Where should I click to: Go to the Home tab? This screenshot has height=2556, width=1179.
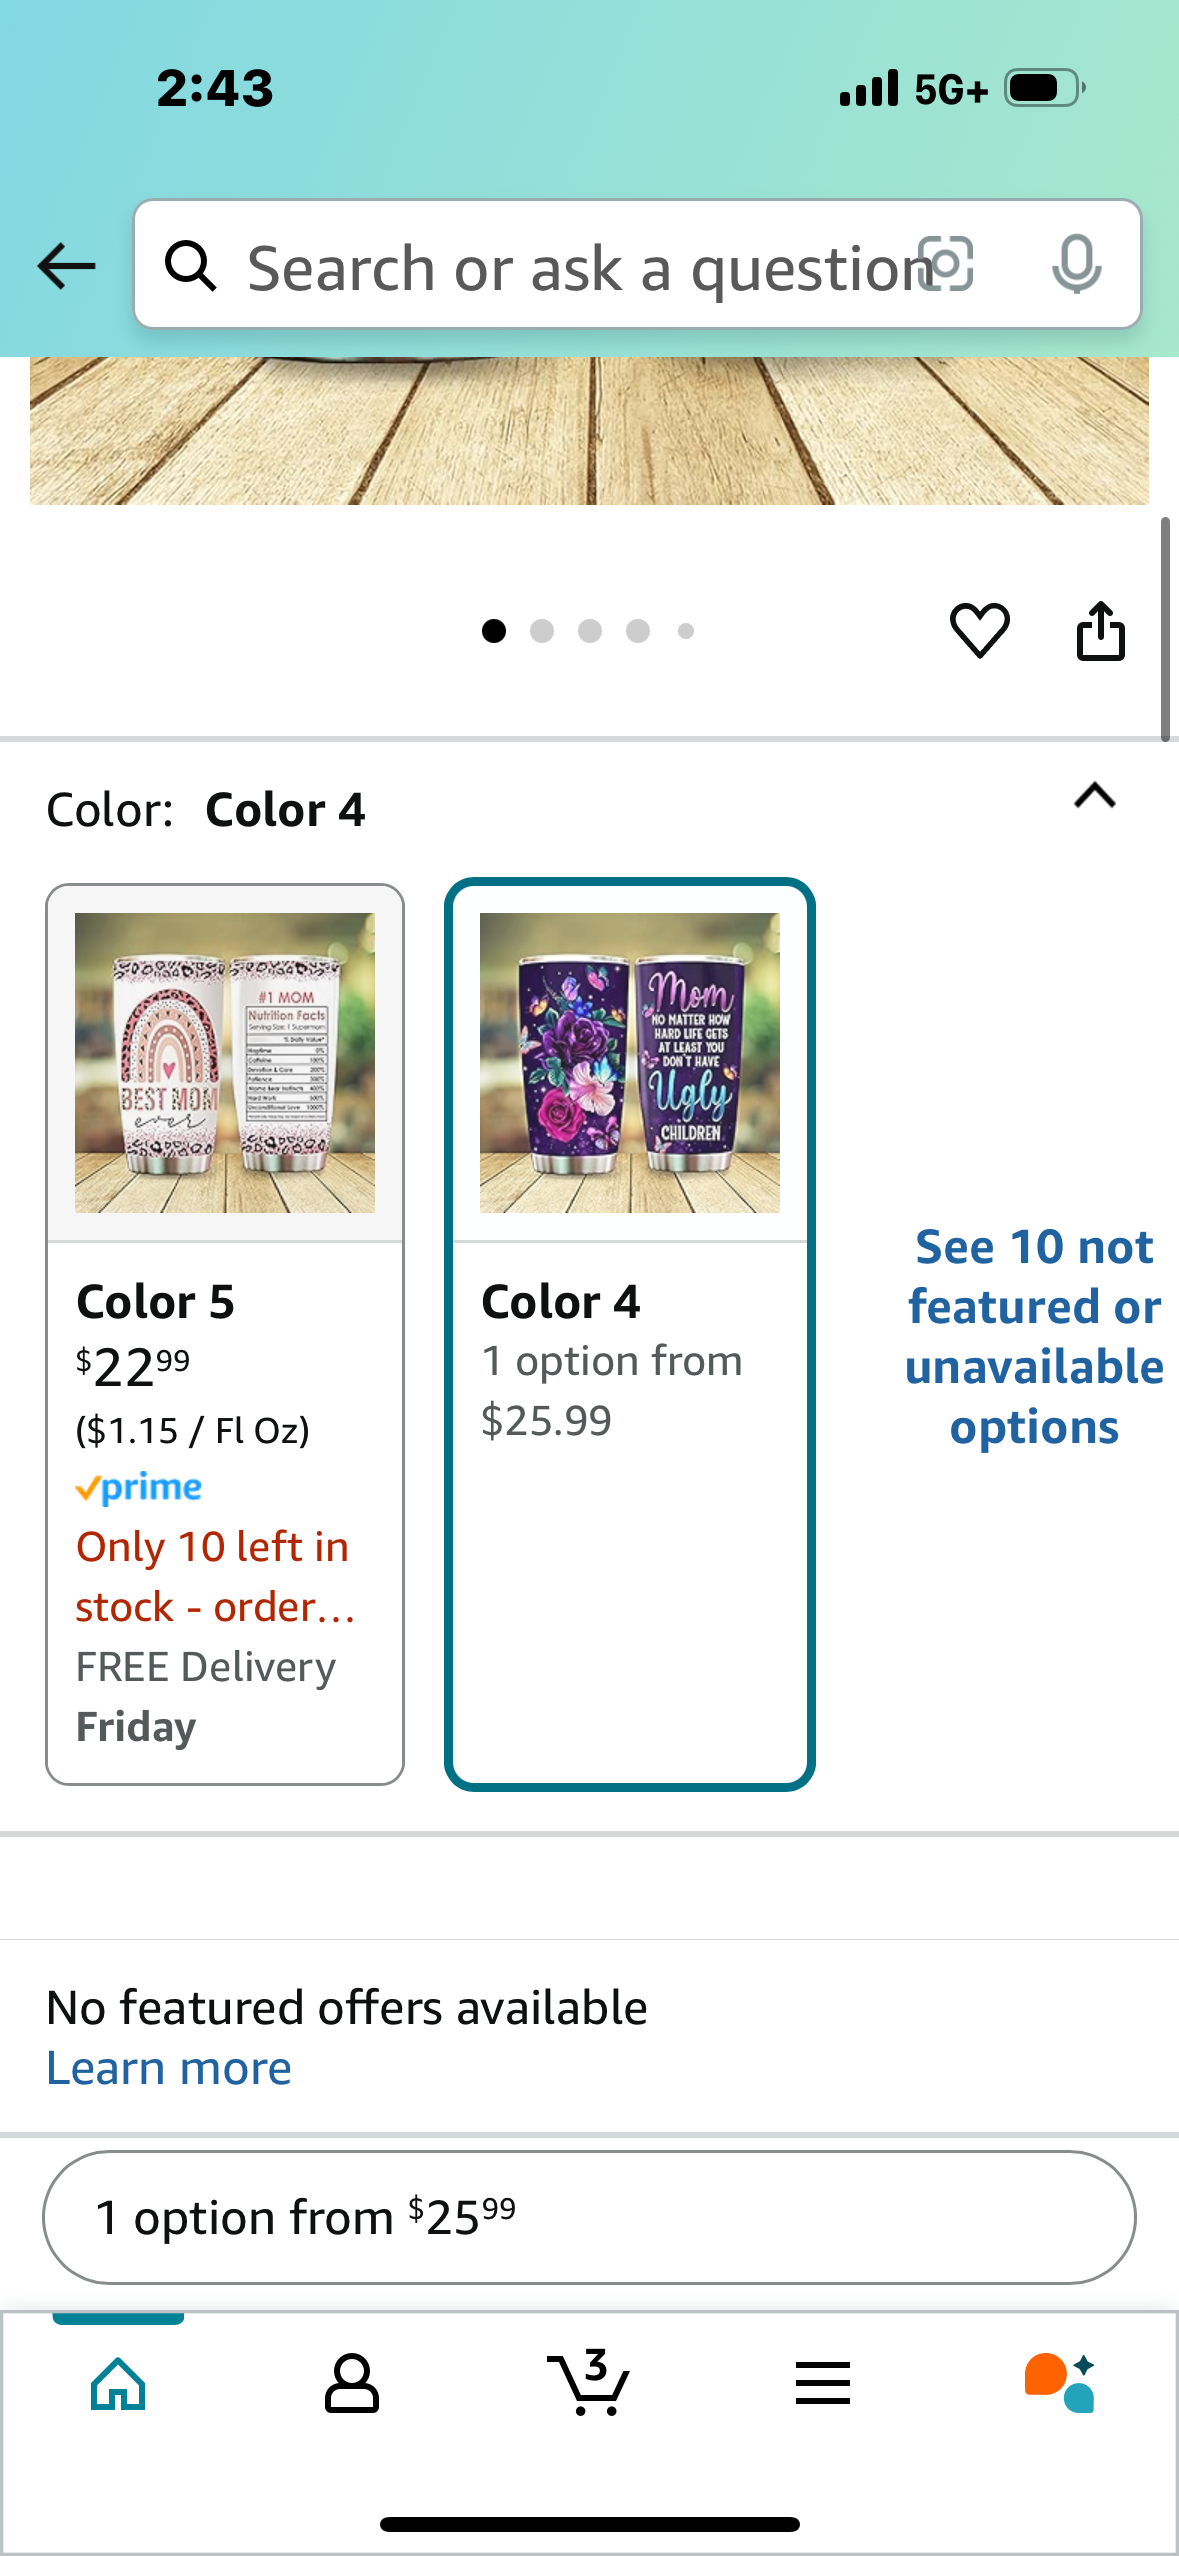tap(118, 2384)
